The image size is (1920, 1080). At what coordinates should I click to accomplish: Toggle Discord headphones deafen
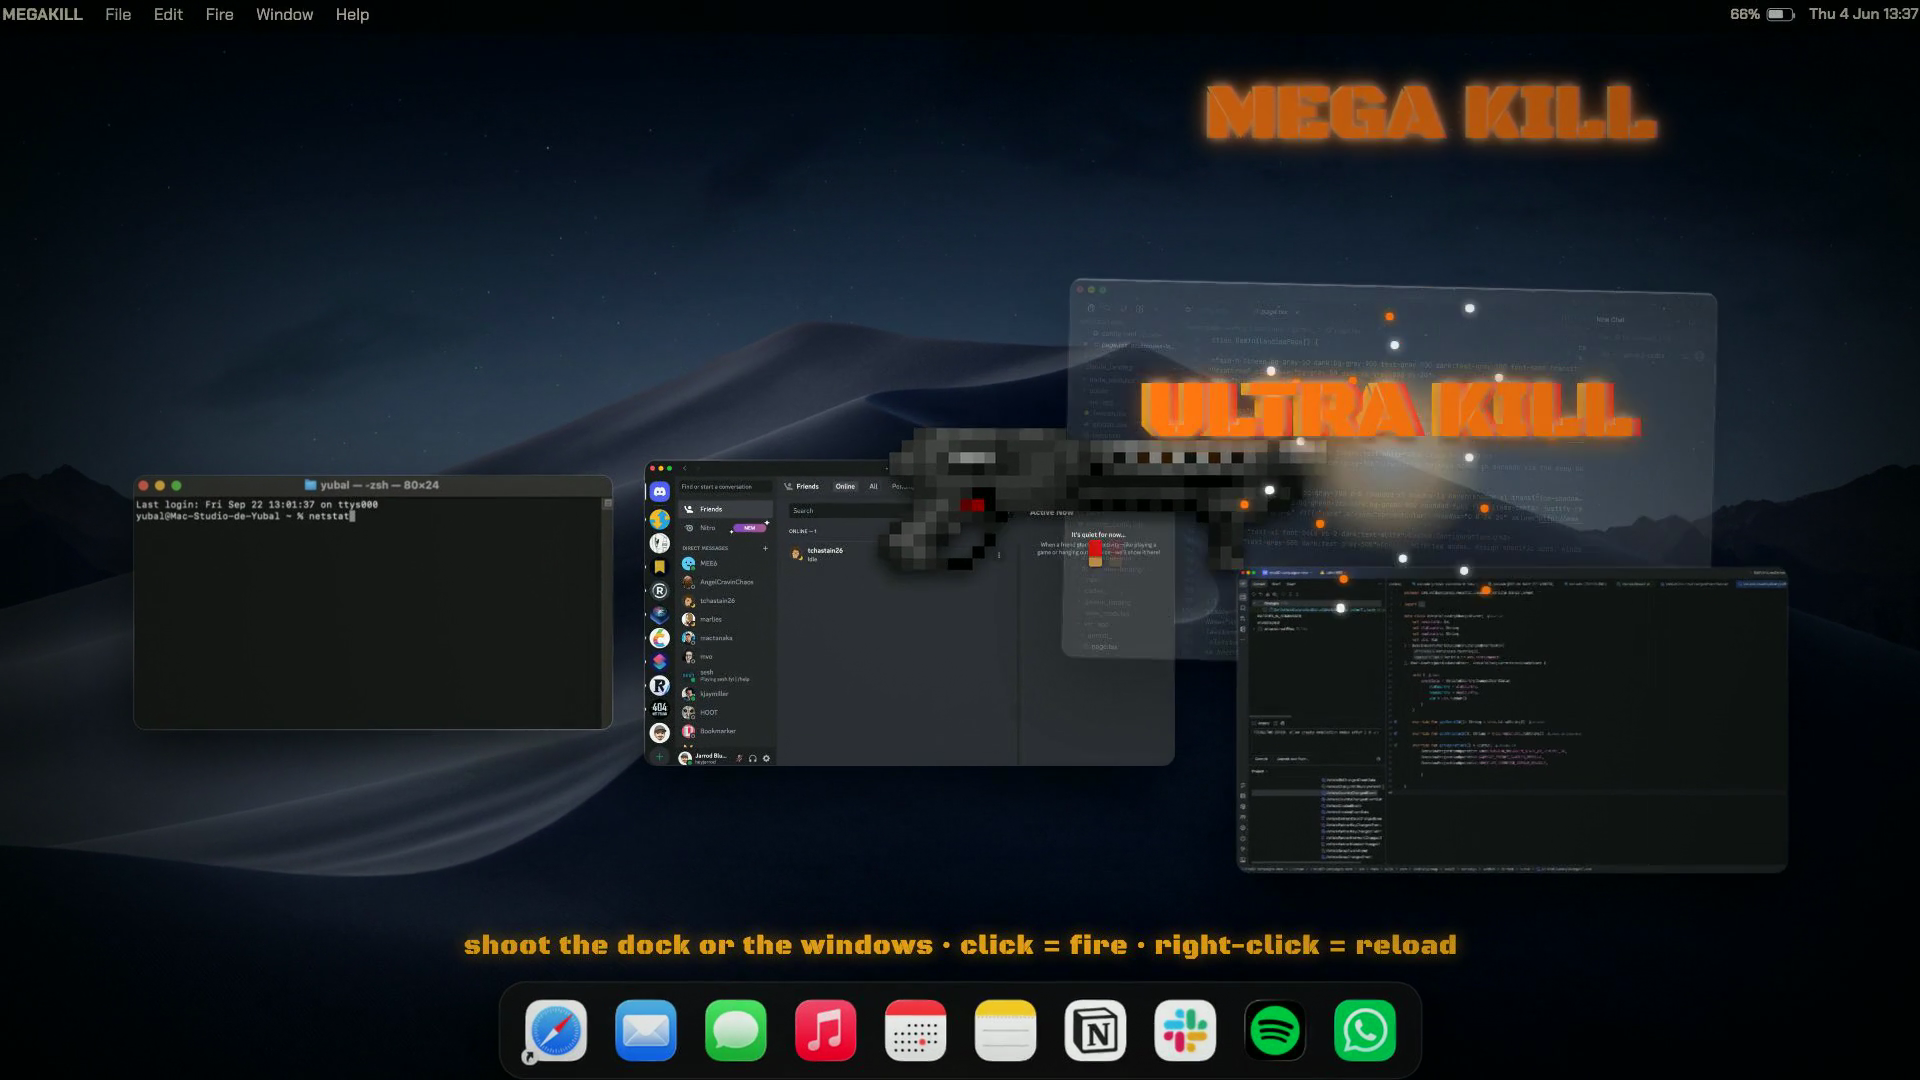pyautogui.click(x=753, y=758)
